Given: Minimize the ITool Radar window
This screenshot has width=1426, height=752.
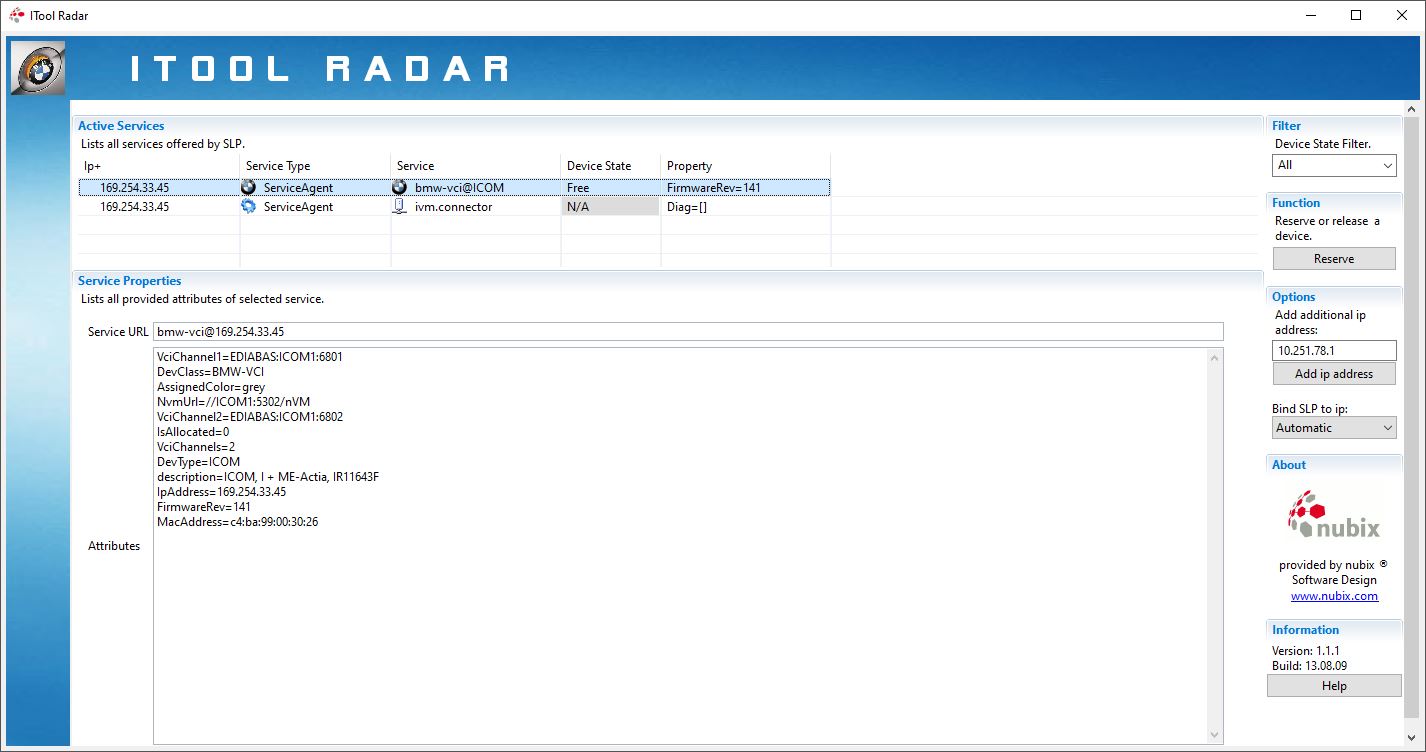Looking at the screenshot, I should click(x=1310, y=15).
